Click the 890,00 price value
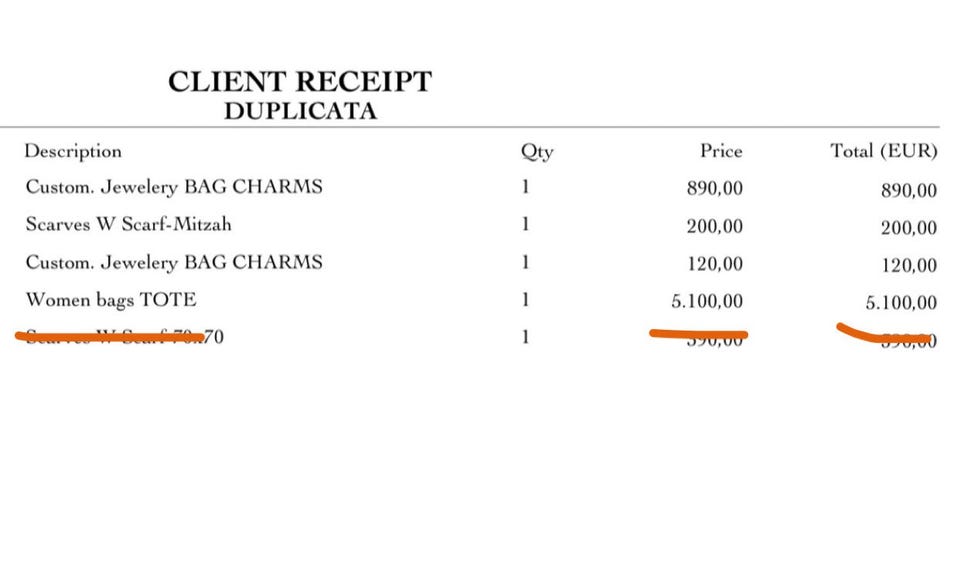Image resolution: width=960 pixels, height=584 pixels. click(x=715, y=189)
